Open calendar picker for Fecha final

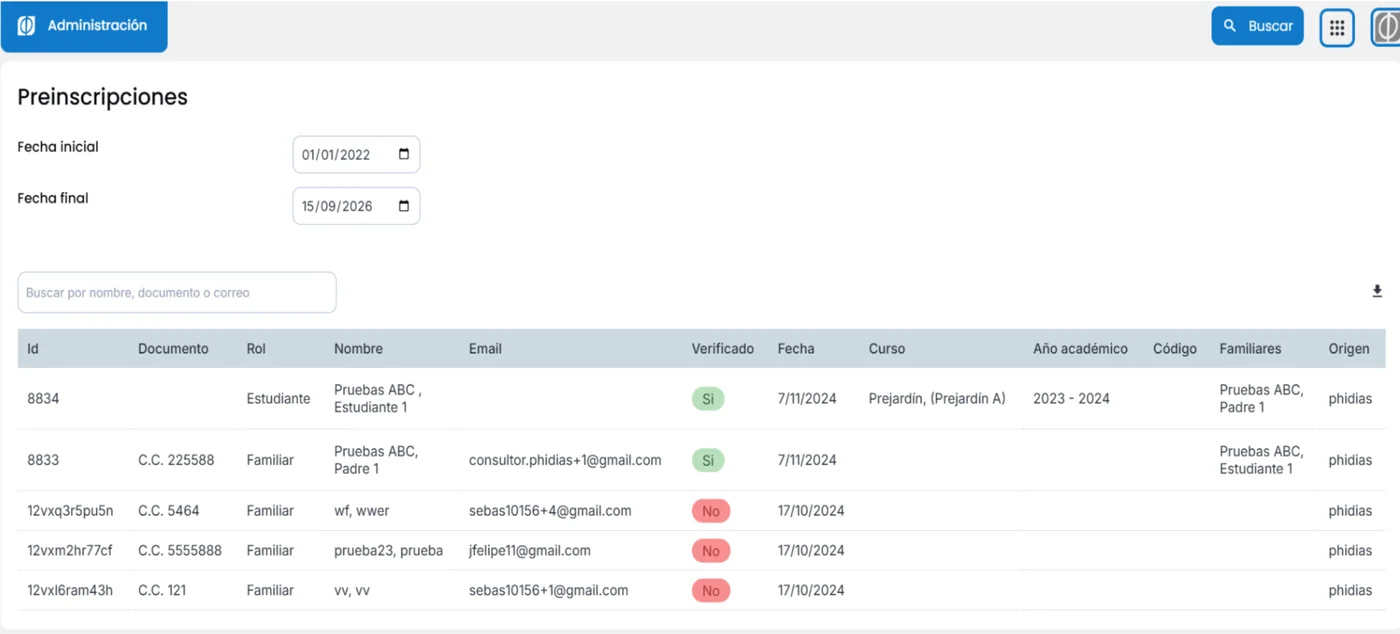pos(404,206)
